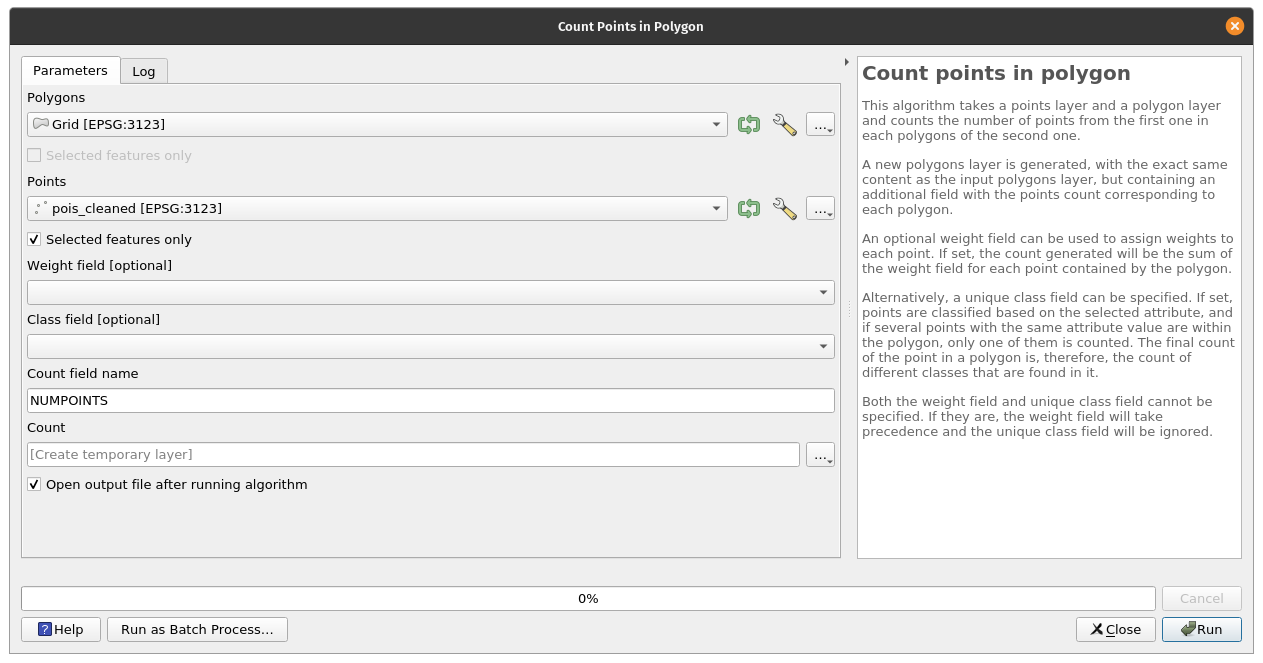The height and width of the screenshot is (663, 1263).
Task: Open advanced options wrench for Polygons
Action: click(x=785, y=125)
